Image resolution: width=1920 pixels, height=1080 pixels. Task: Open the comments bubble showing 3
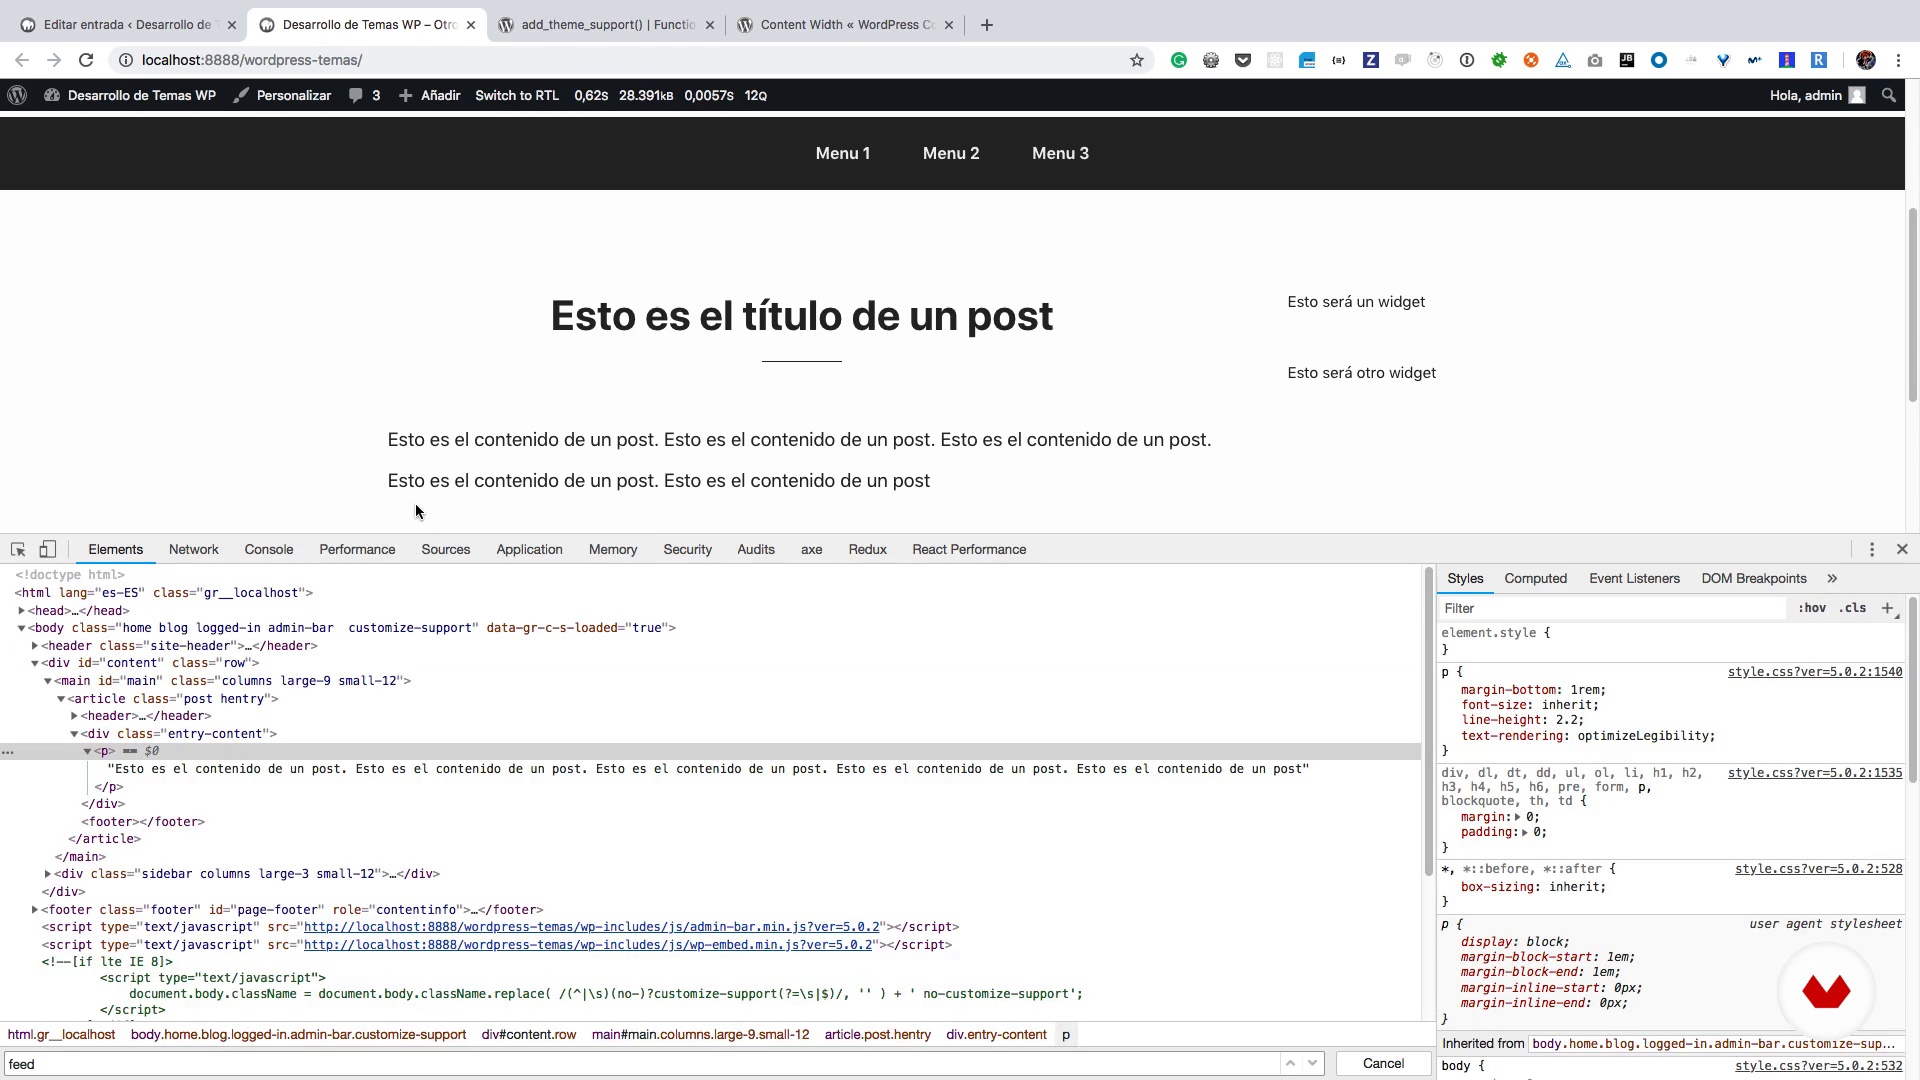(364, 95)
